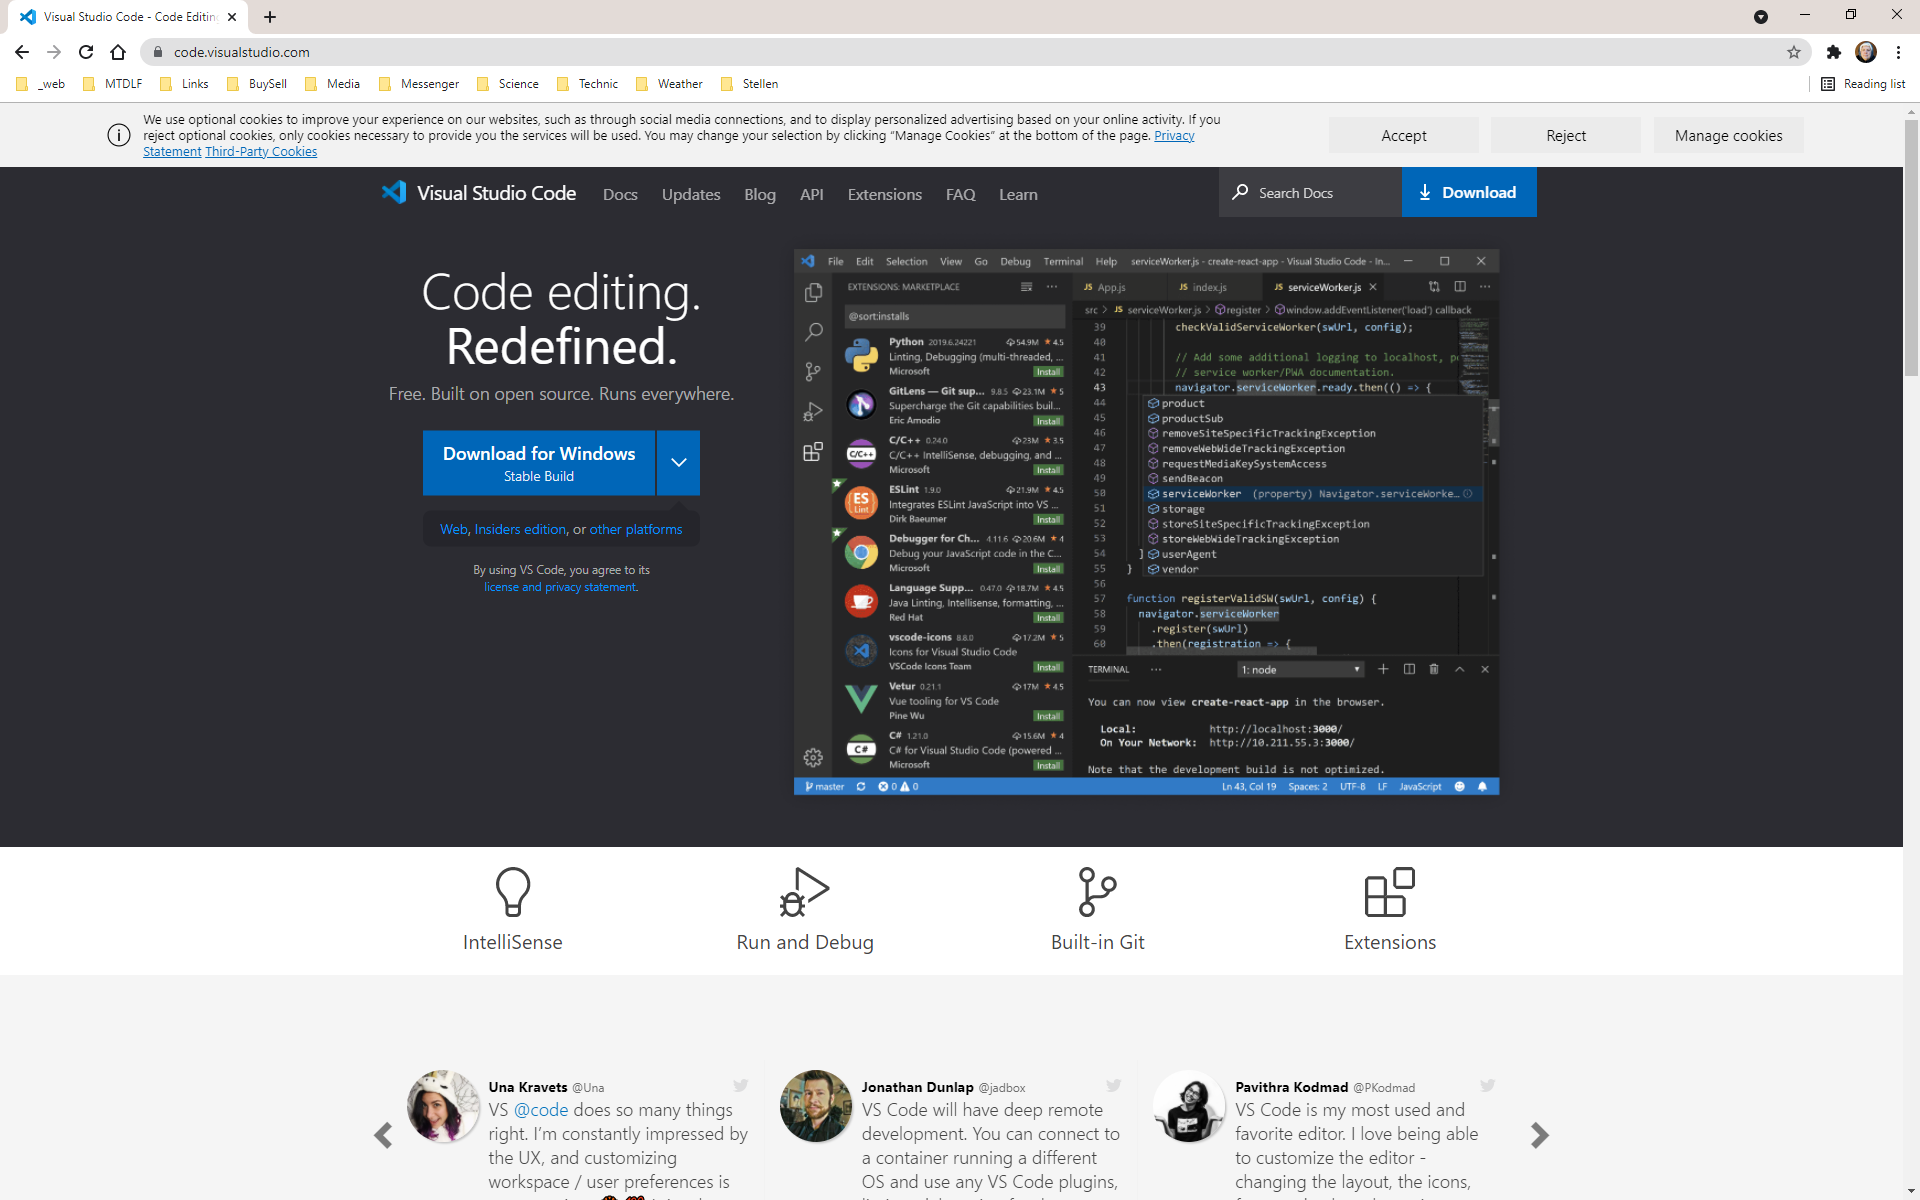Focus the Search Docs field
Viewport: 1920px width, 1200px height.
(x=1310, y=192)
